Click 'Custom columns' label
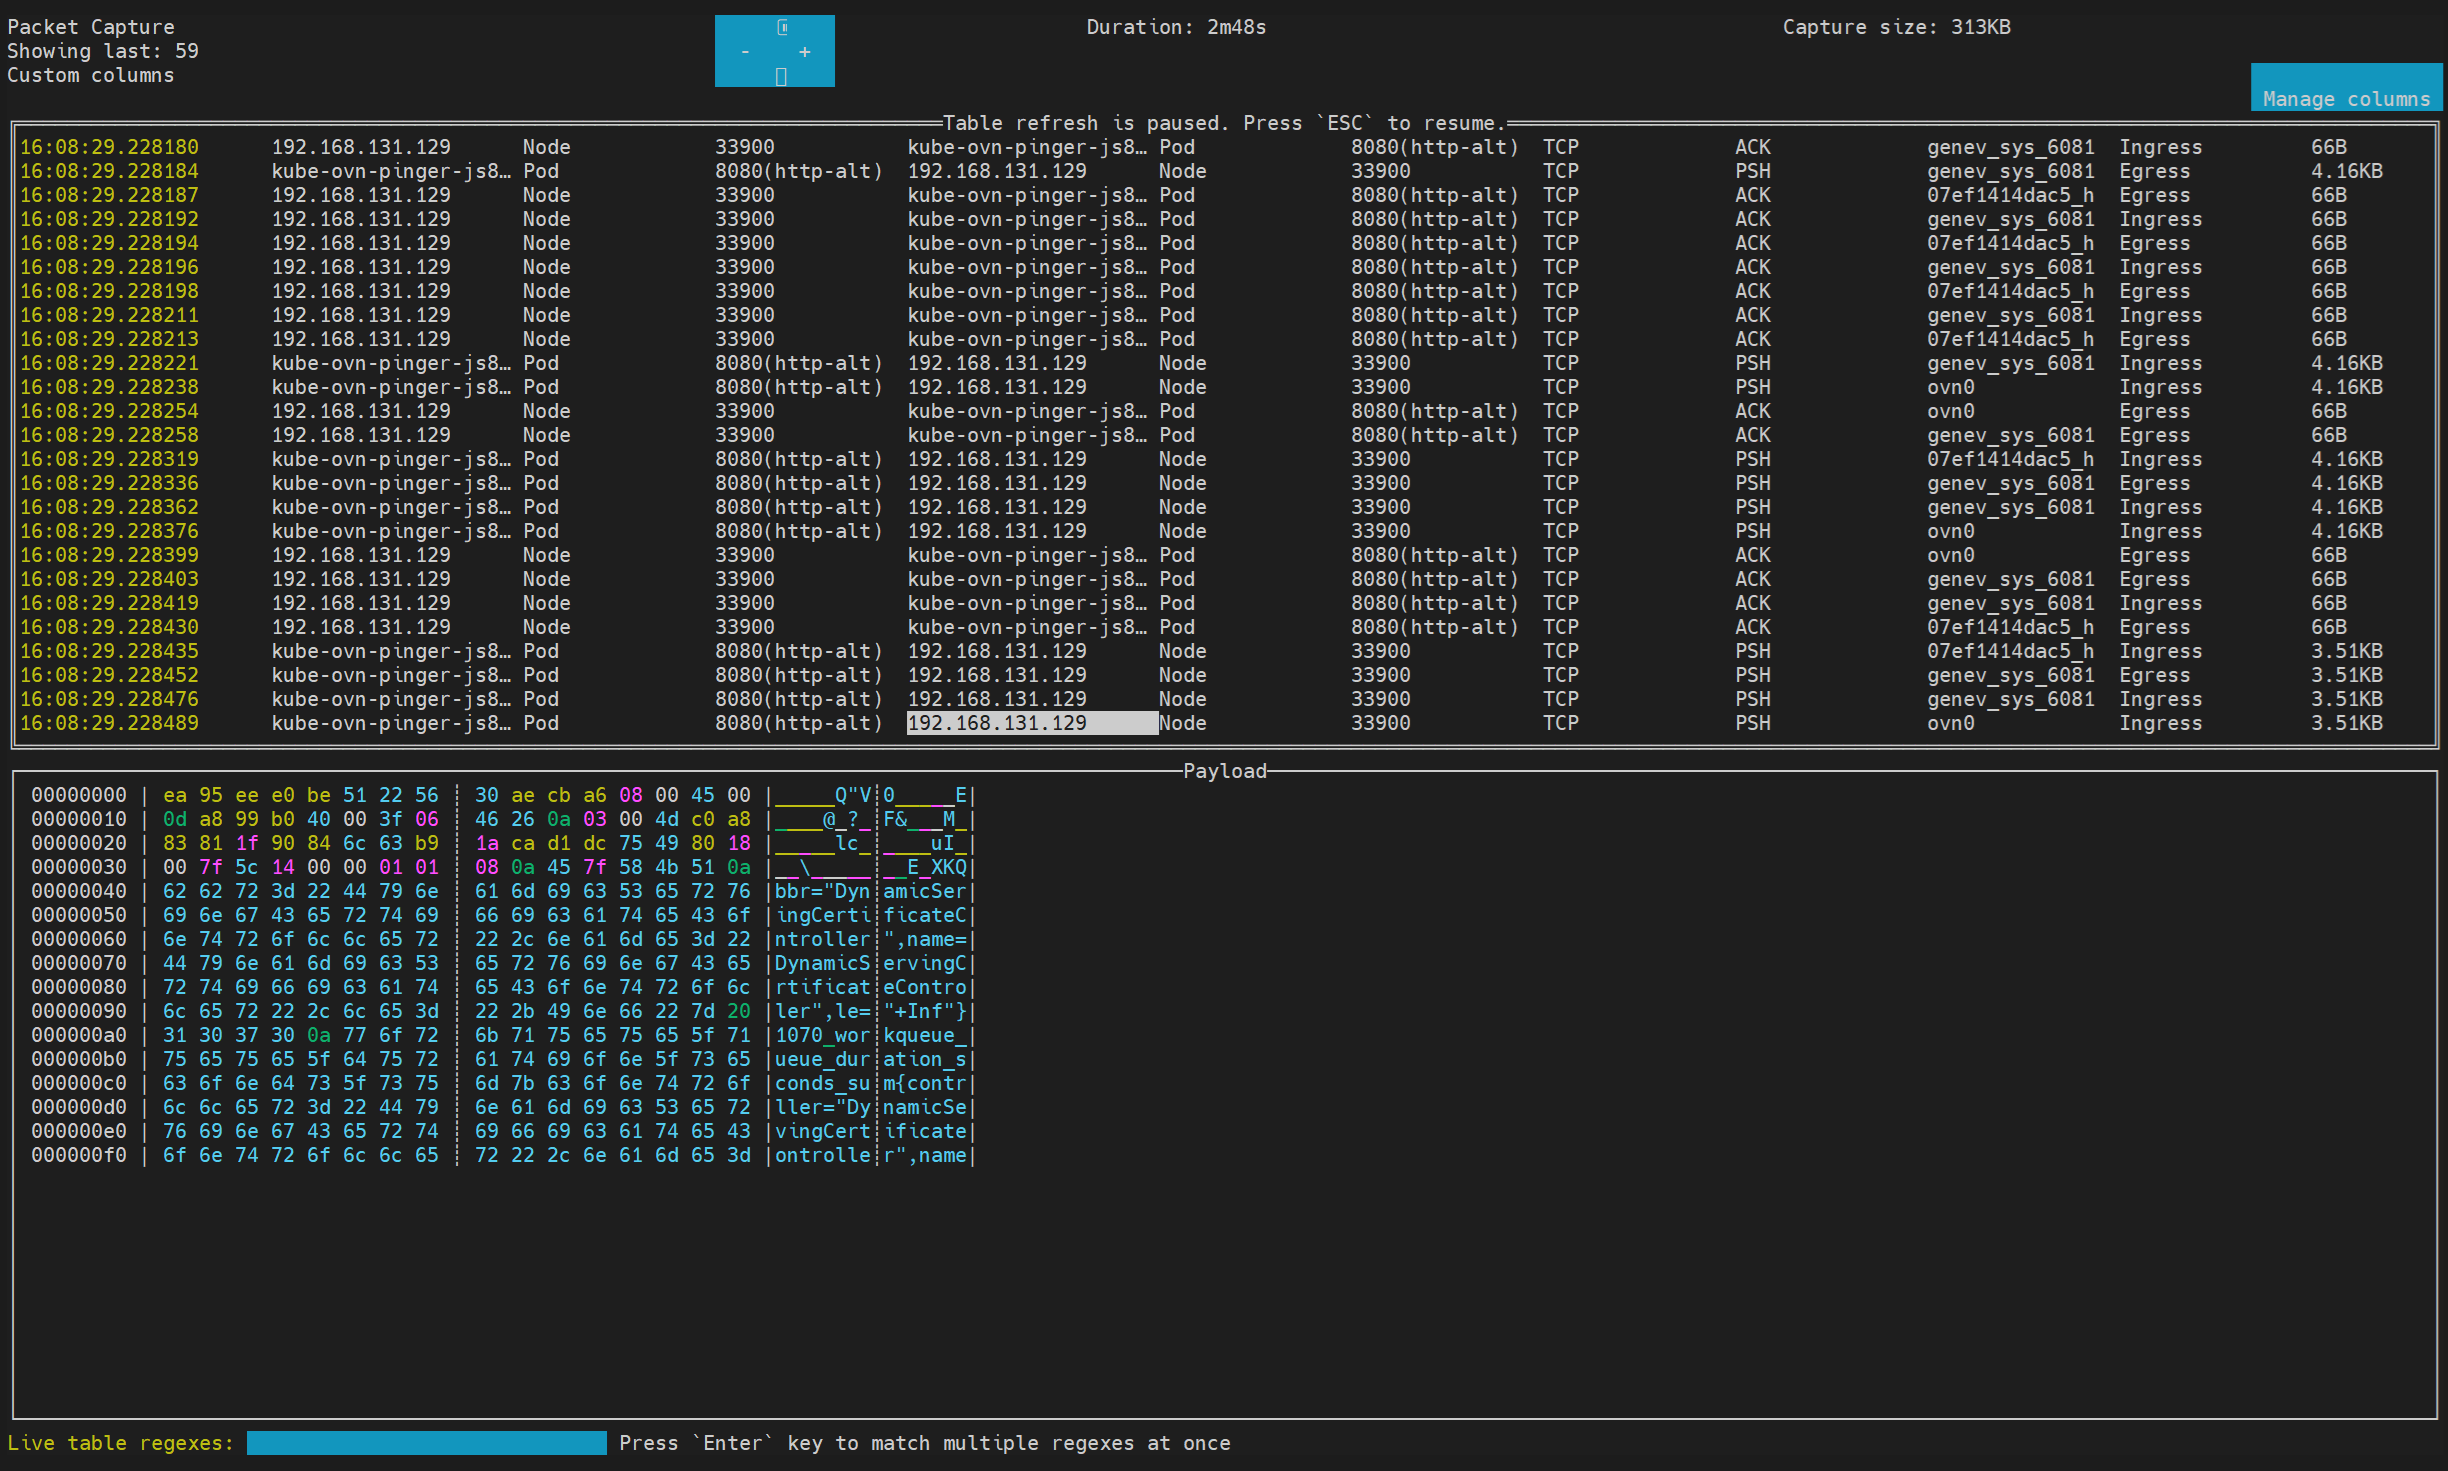Screen dimensions: 2448x1471 (90, 75)
